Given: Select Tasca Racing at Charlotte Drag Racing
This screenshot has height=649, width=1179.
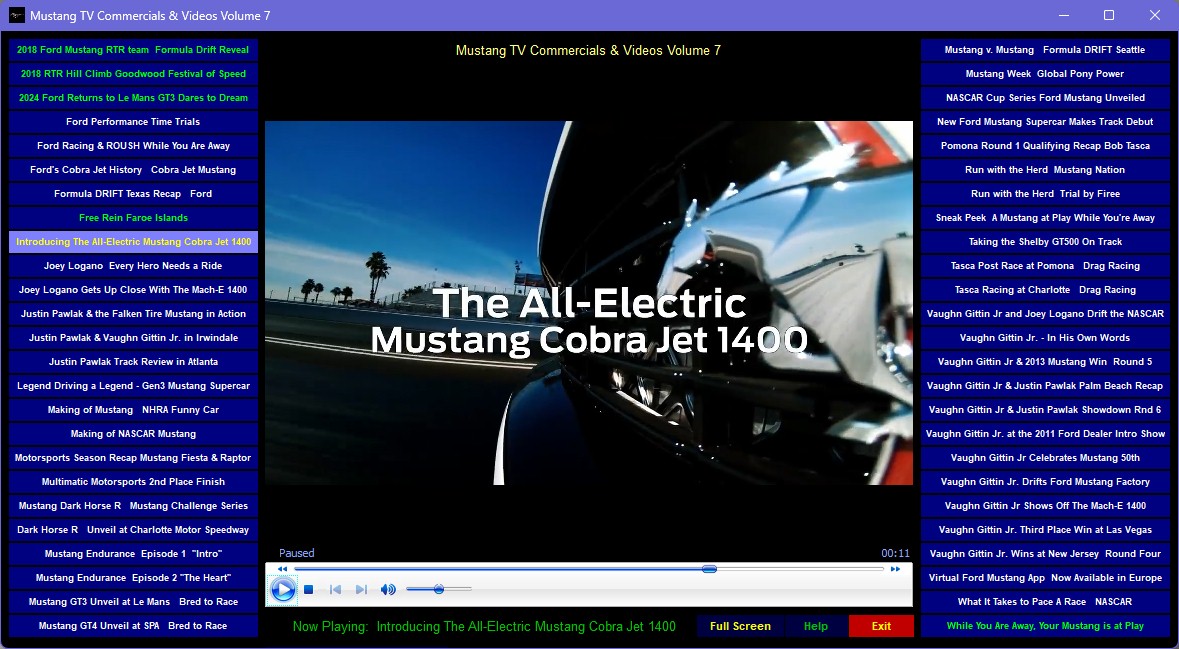Looking at the screenshot, I should (x=1045, y=290).
